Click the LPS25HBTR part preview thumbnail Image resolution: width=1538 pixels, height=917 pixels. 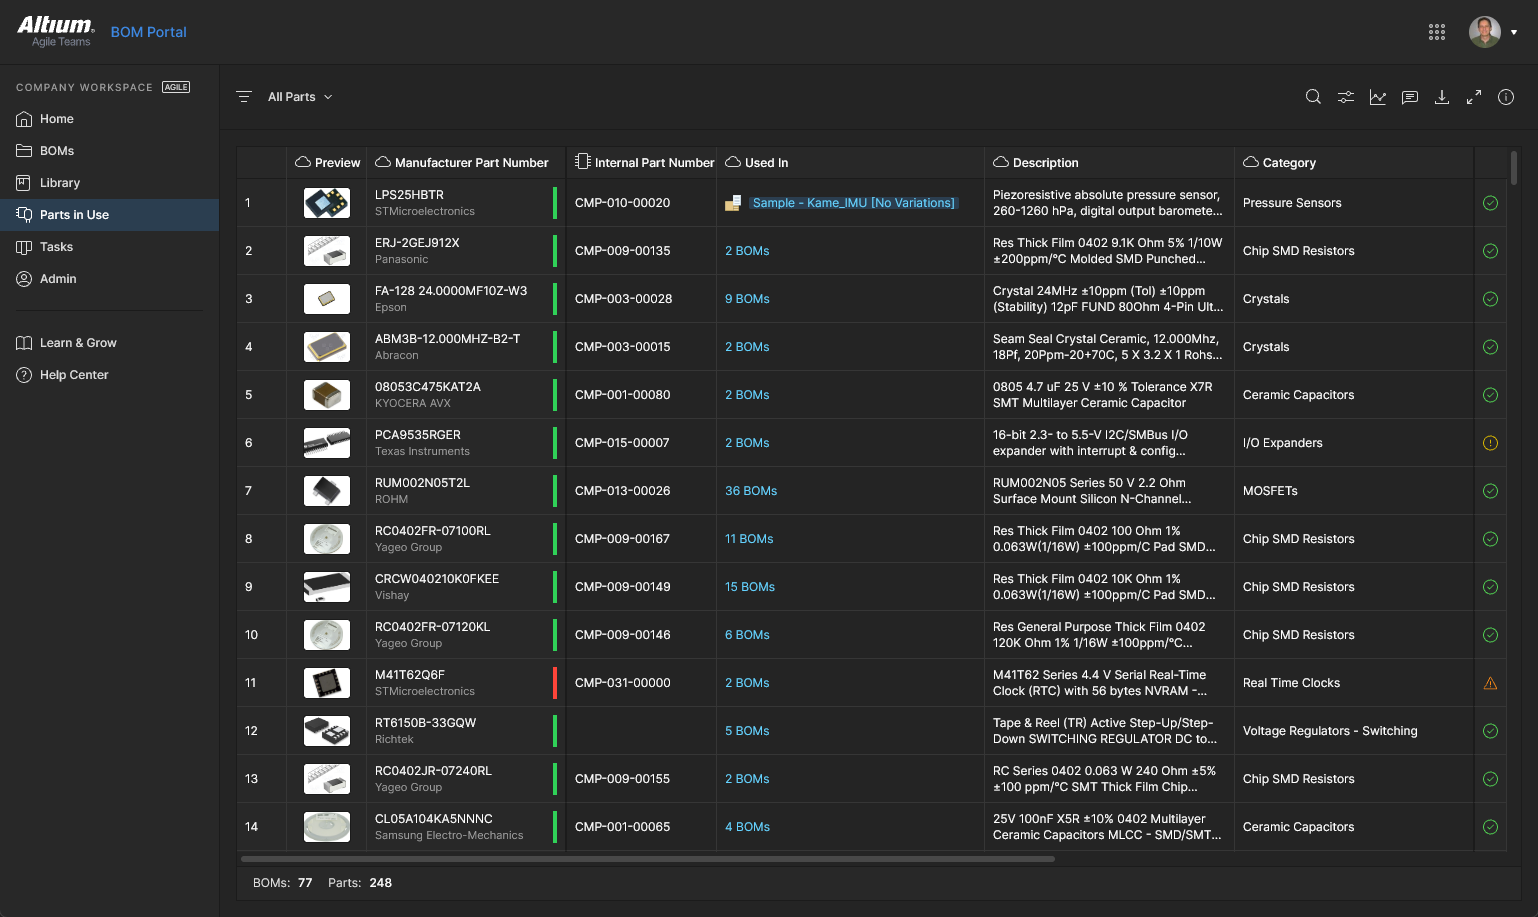[327, 203]
